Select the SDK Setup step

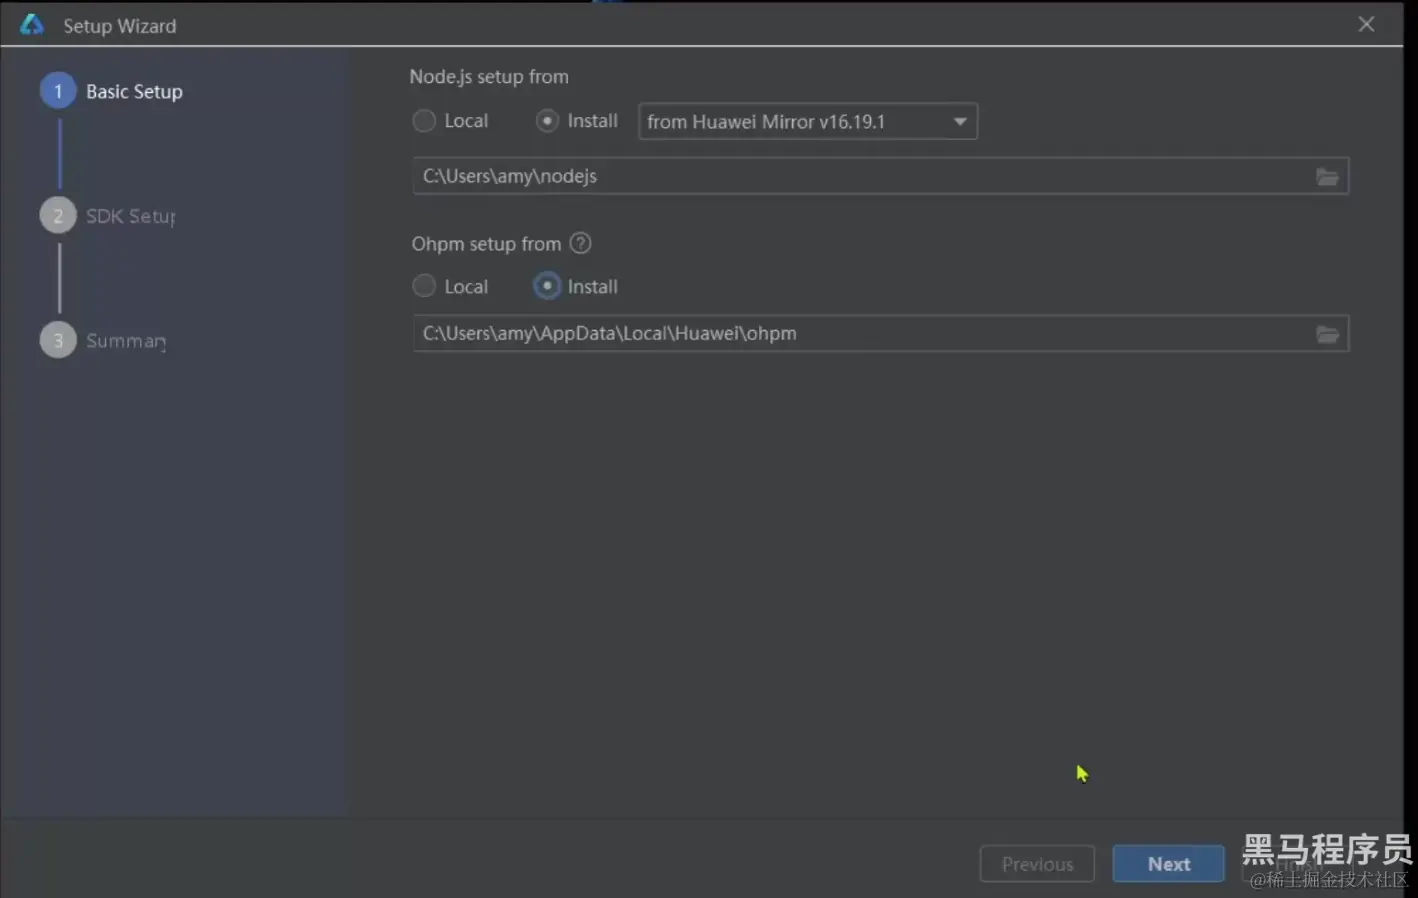tap(108, 216)
